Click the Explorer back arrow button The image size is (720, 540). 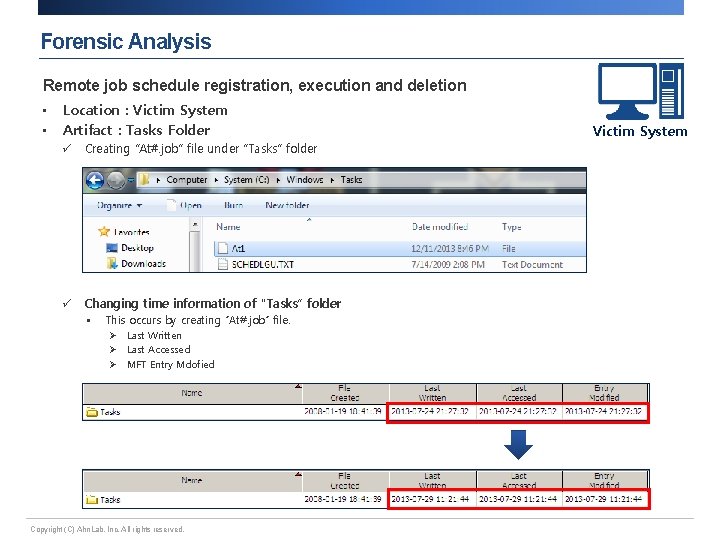coord(95,180)
